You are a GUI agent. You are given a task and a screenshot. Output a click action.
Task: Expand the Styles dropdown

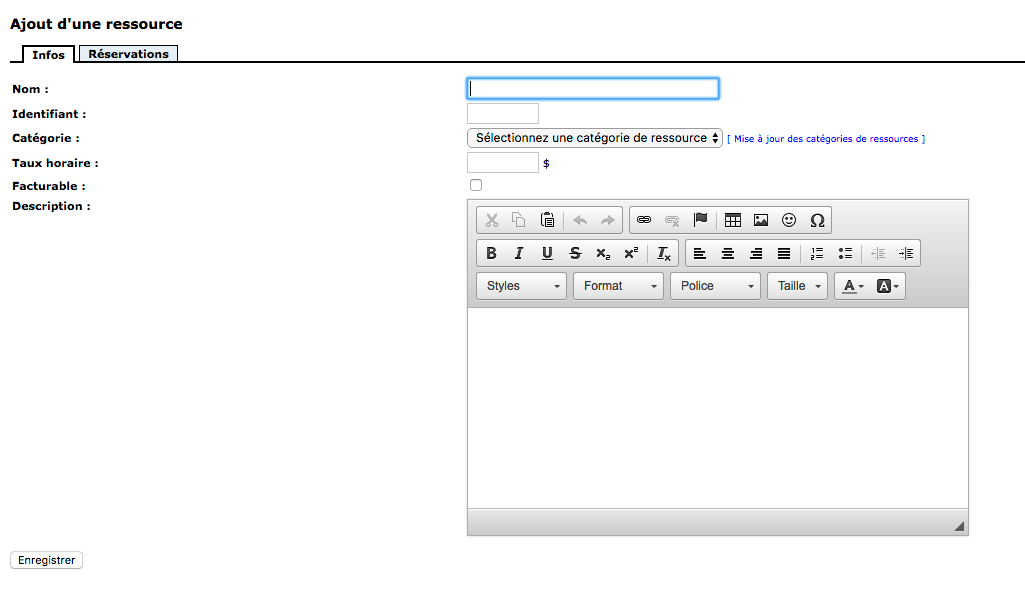pos(521,286)
